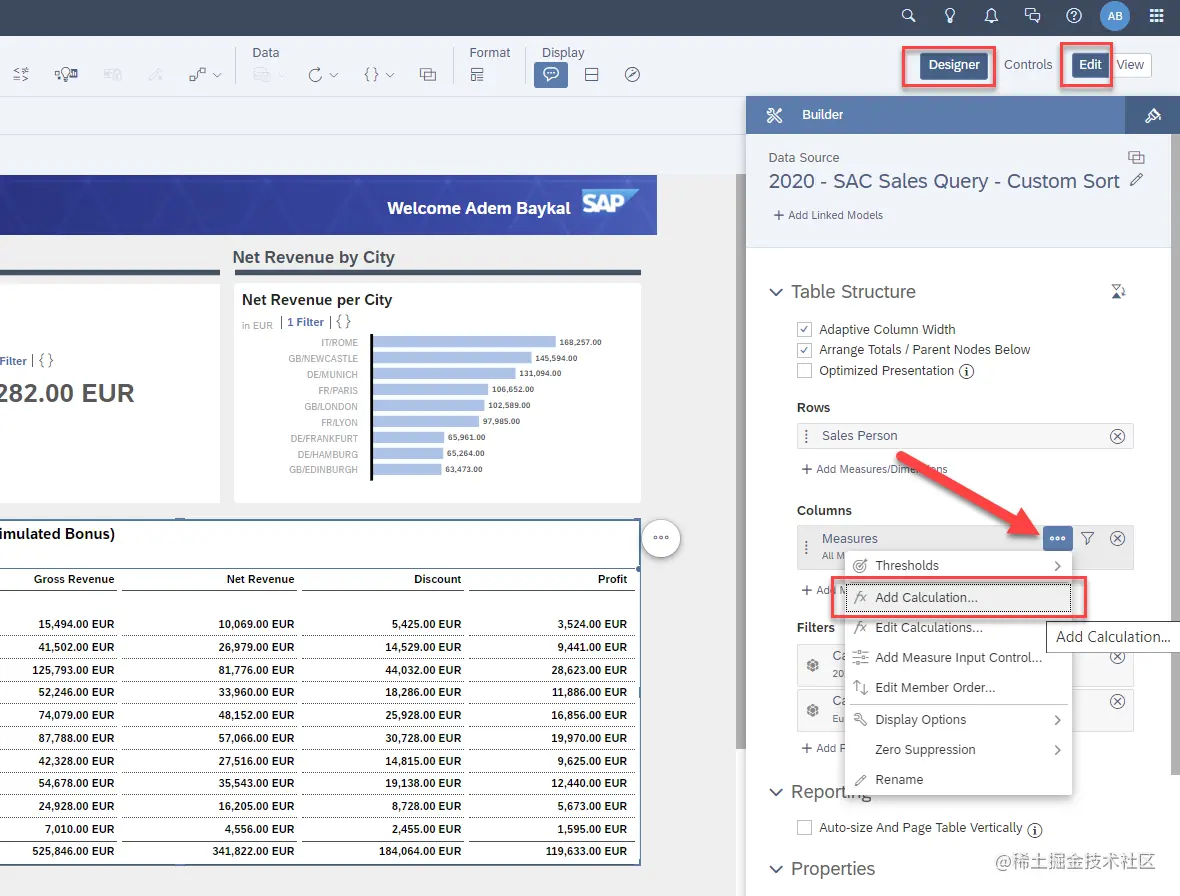Click the chart's curly braces variable icon
This screenshot has height=896, width=1180.
343,322
